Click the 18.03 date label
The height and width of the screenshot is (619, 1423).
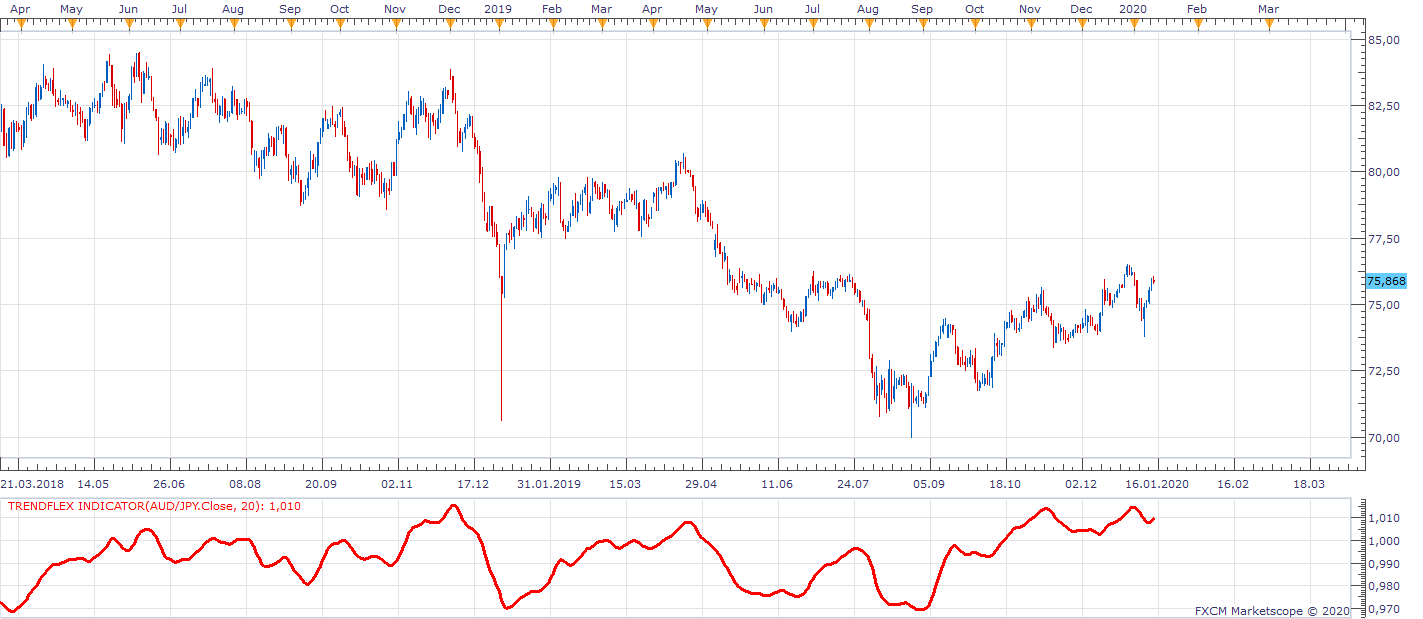point(1309,484)
